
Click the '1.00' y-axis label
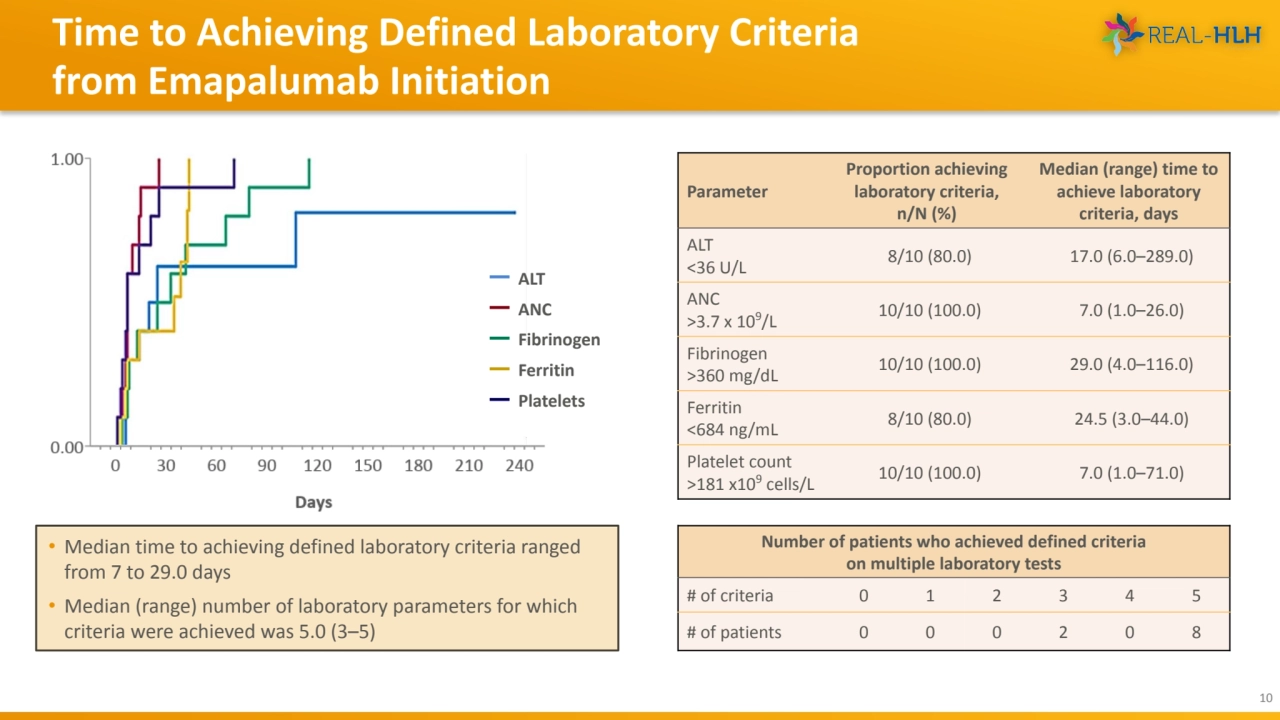pyautogui.click(x=67, y=159)
